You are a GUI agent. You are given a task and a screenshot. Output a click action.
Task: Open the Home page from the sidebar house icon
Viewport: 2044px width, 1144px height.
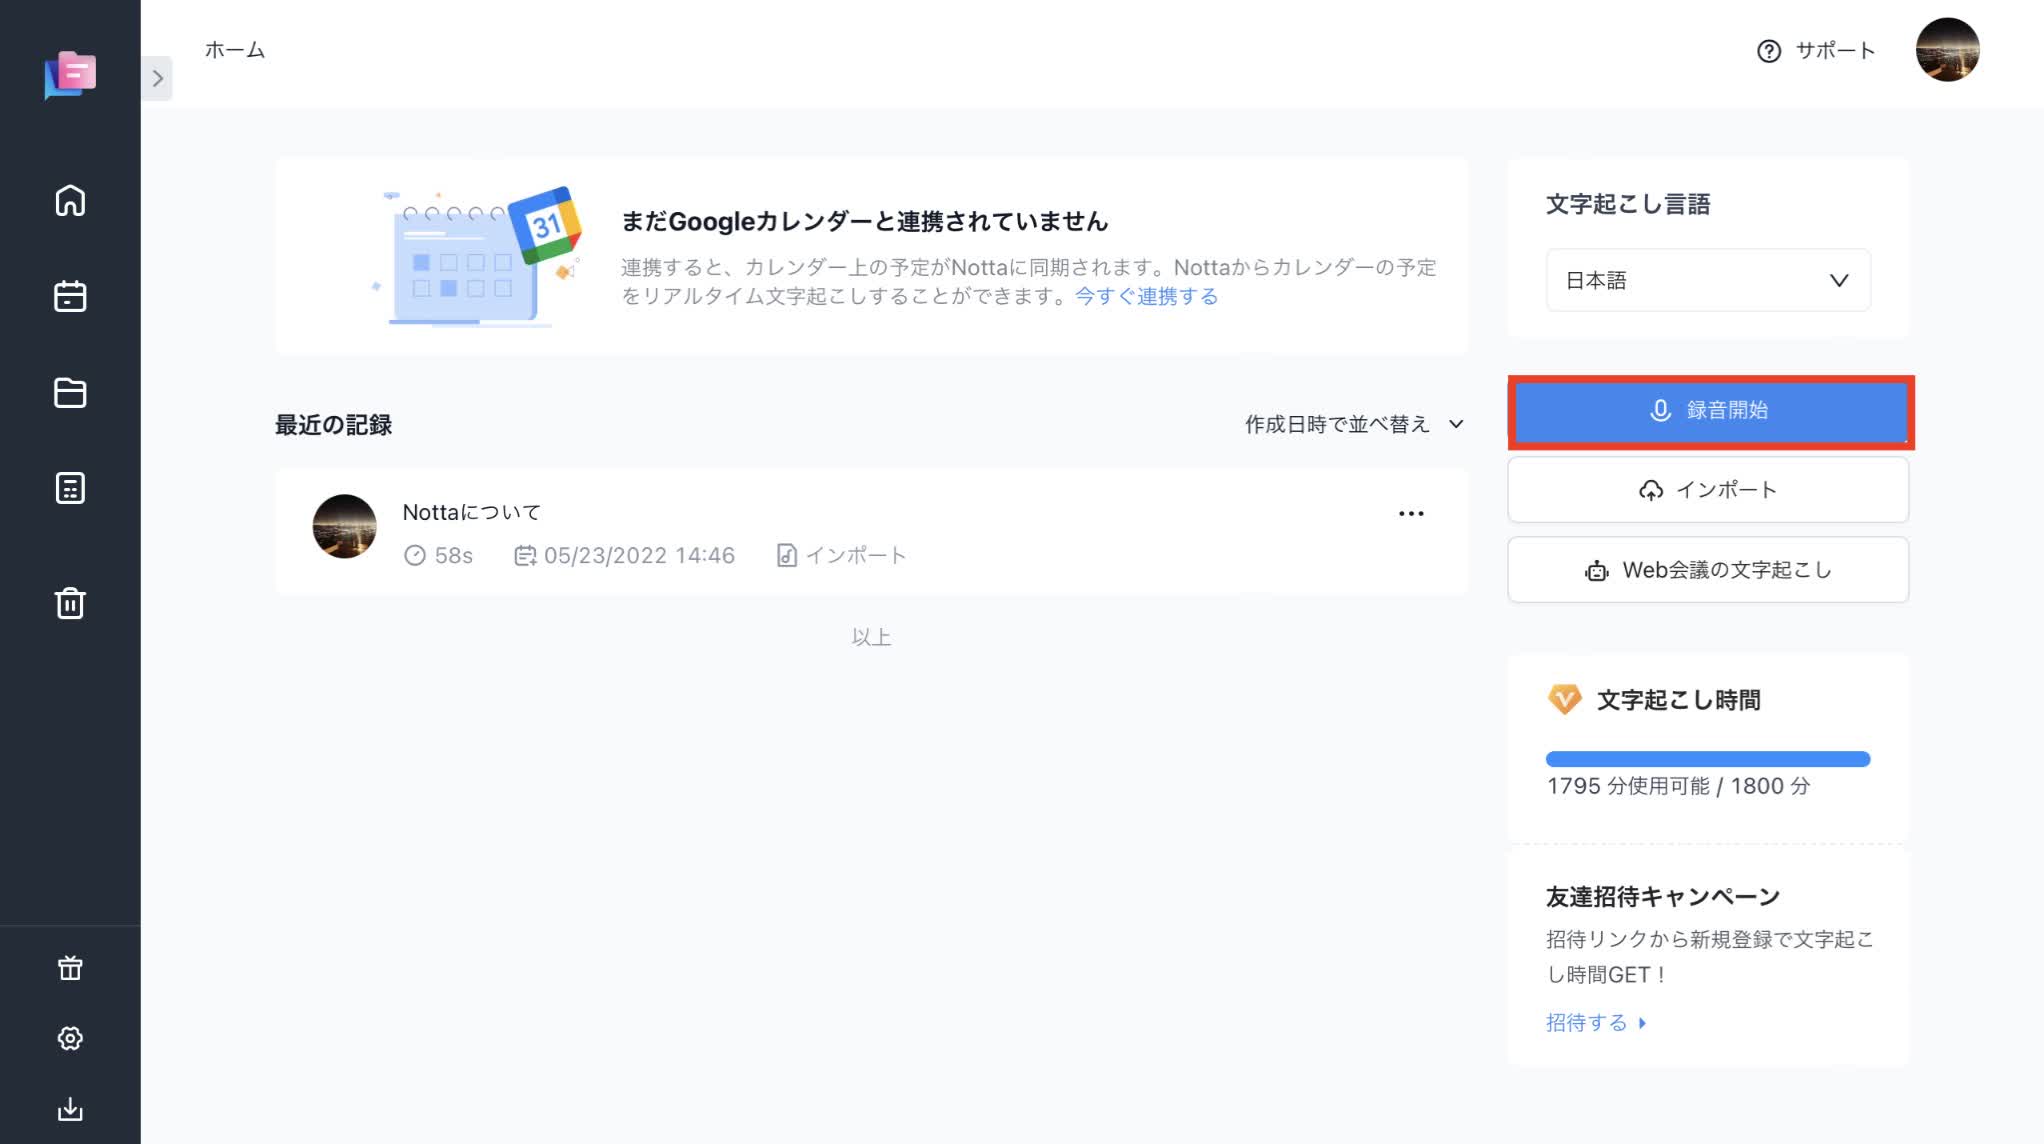coord(70,201)
